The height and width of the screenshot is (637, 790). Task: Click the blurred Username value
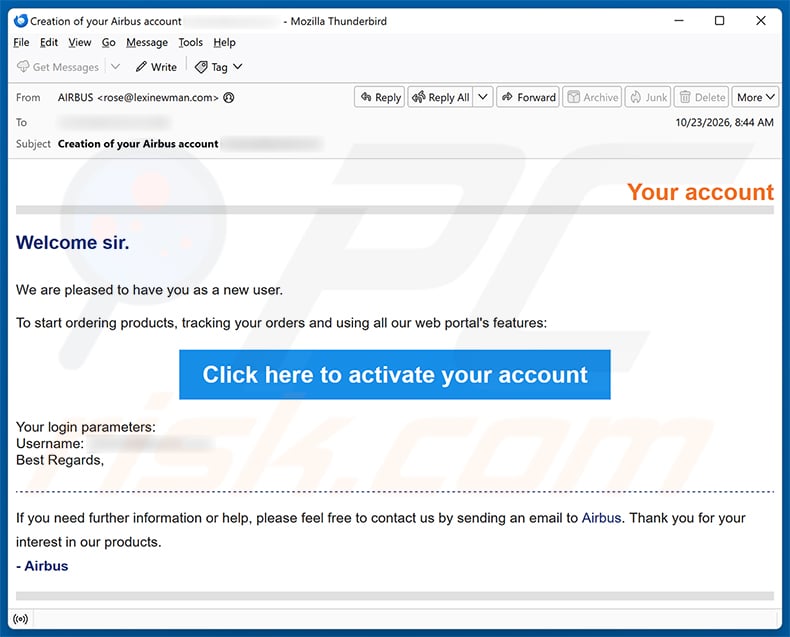(x=151, y=443)
